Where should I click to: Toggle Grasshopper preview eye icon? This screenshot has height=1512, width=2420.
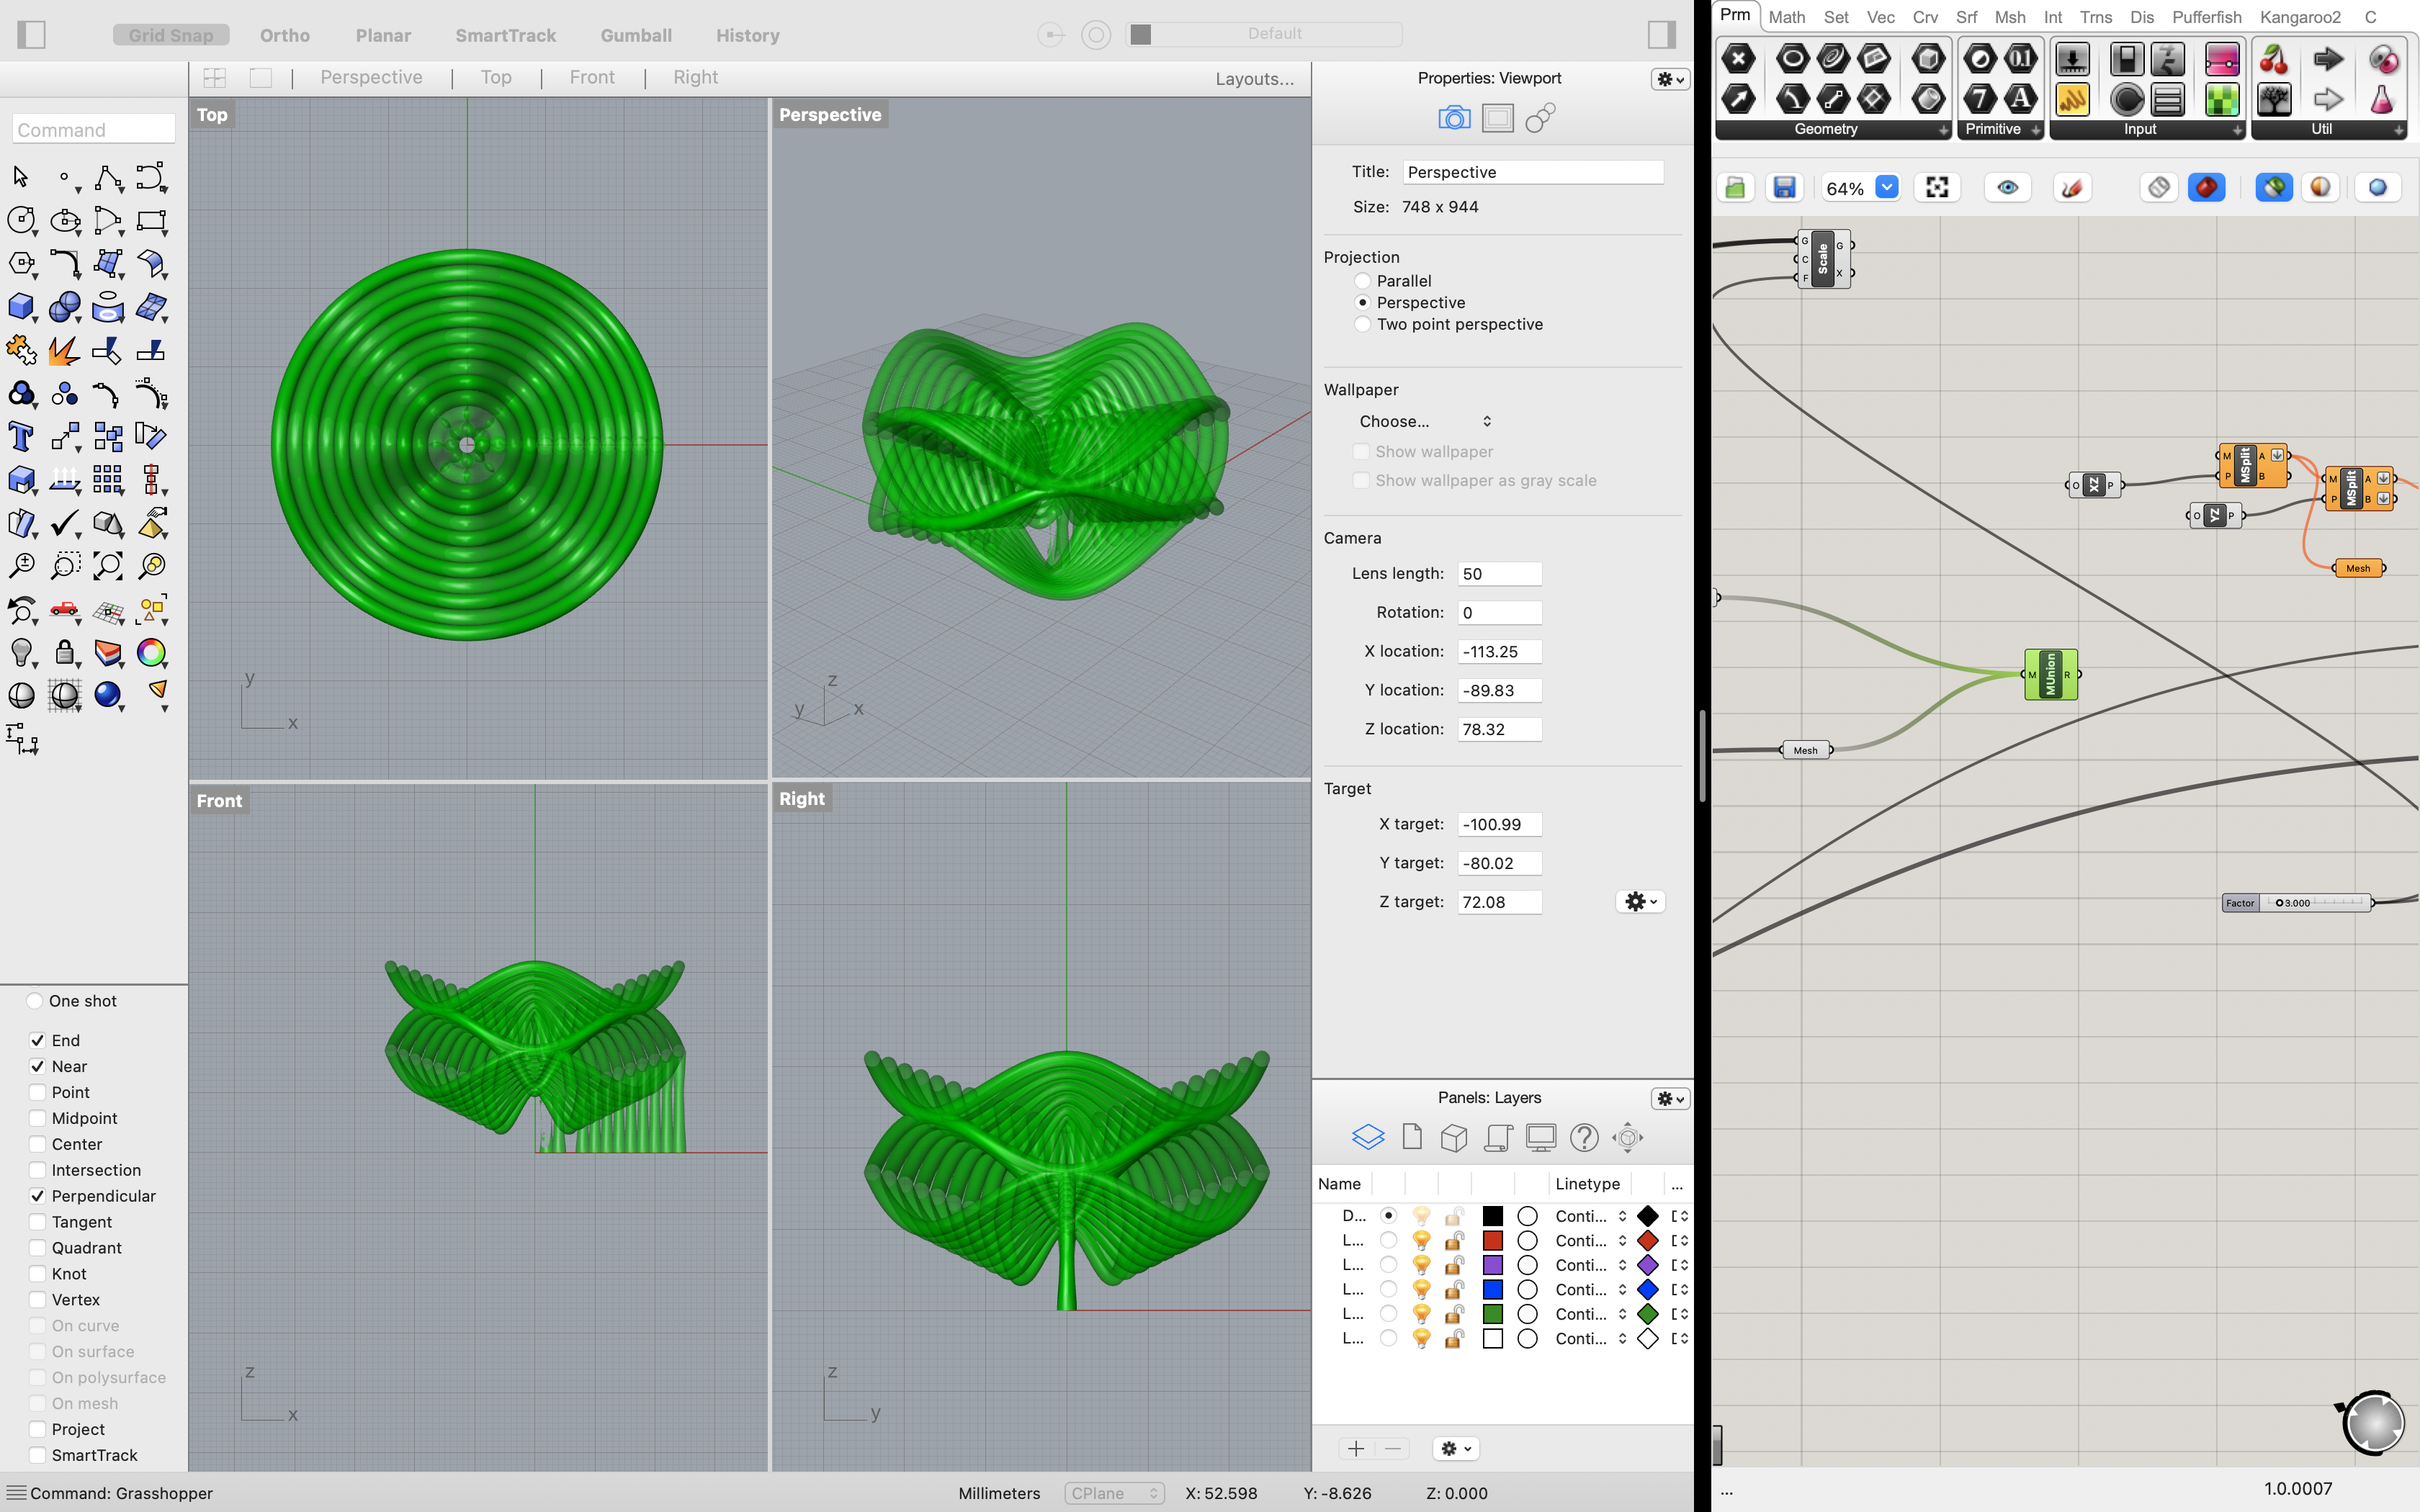[x=2007, y=188]
